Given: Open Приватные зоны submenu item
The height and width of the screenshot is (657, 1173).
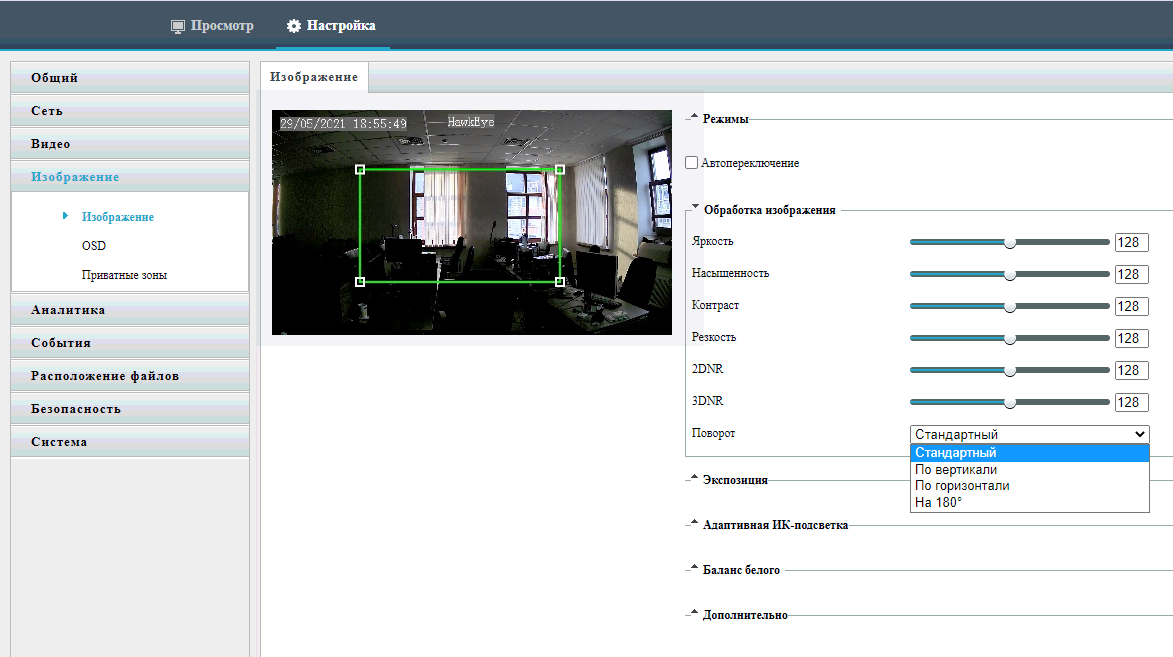Looking at the screenshot, I should 124,275.
